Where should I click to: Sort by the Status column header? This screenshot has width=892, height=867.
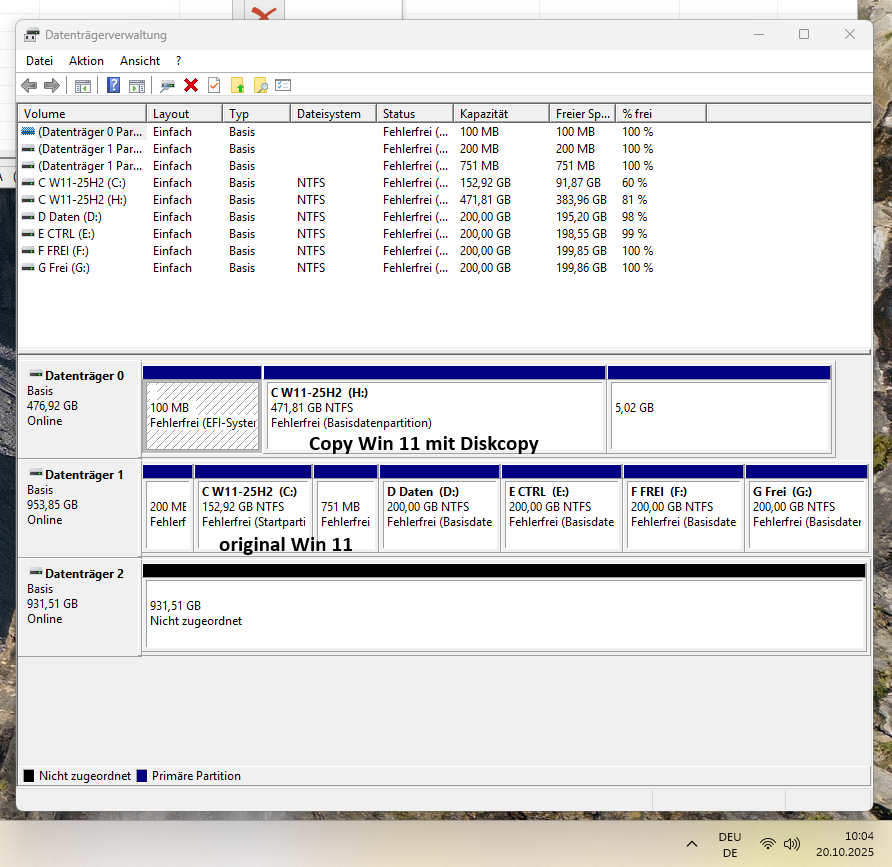click(415, 114)
